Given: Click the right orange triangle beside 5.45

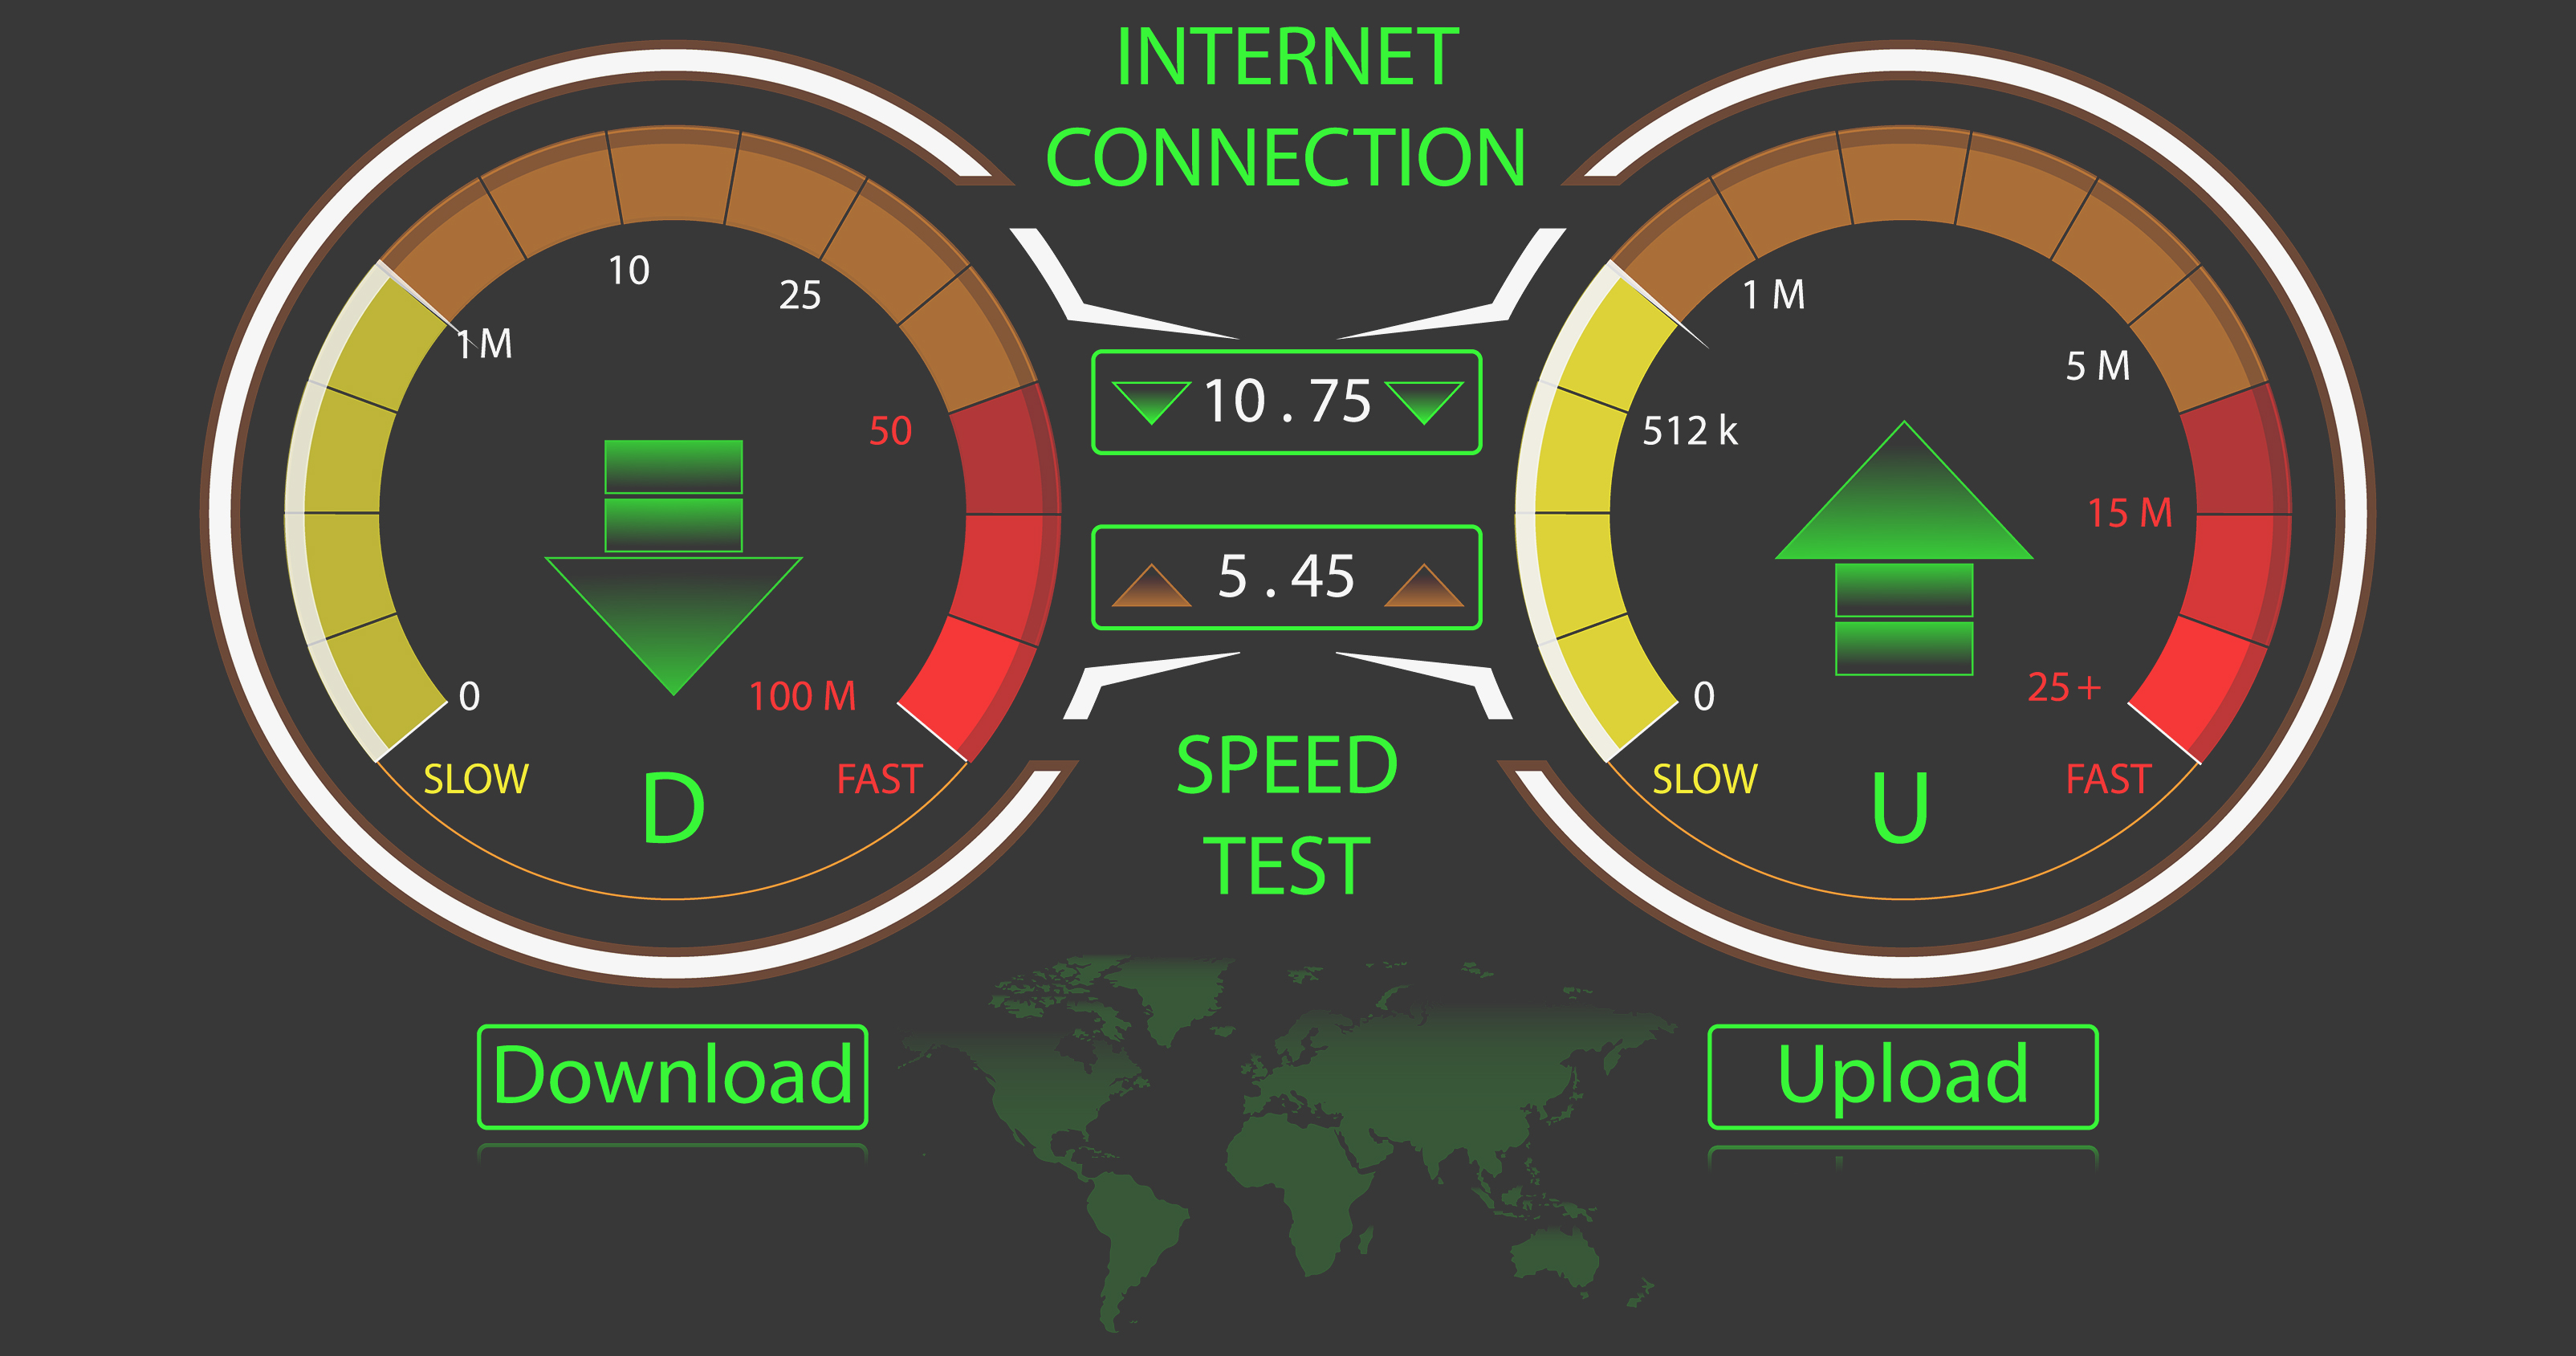Looking at the screenshot, I should pyautogui.click(x=1424, y=586).
